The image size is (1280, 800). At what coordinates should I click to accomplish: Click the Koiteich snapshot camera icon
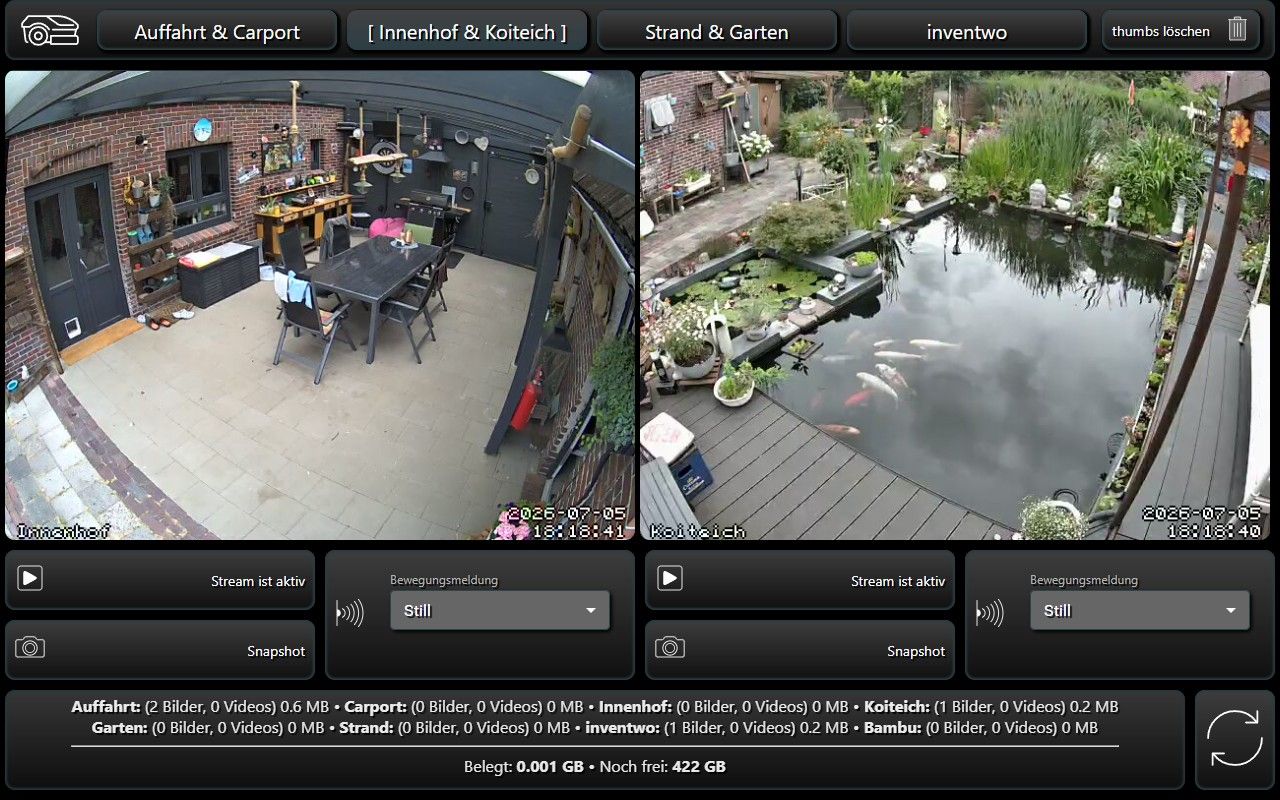(x=670, y=647)
